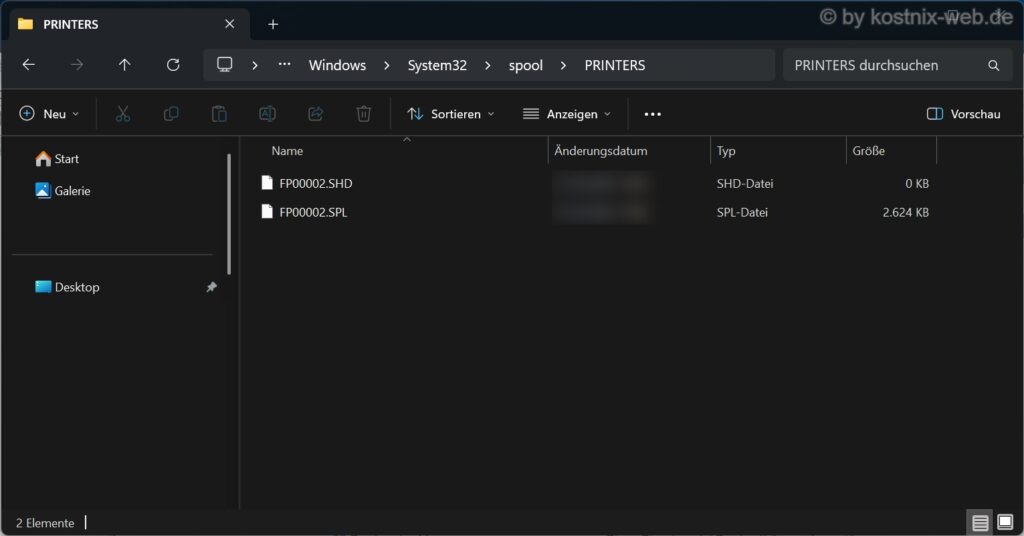
Task: Open Desktop in the navigation pane
Action: [x=67, y=287]
